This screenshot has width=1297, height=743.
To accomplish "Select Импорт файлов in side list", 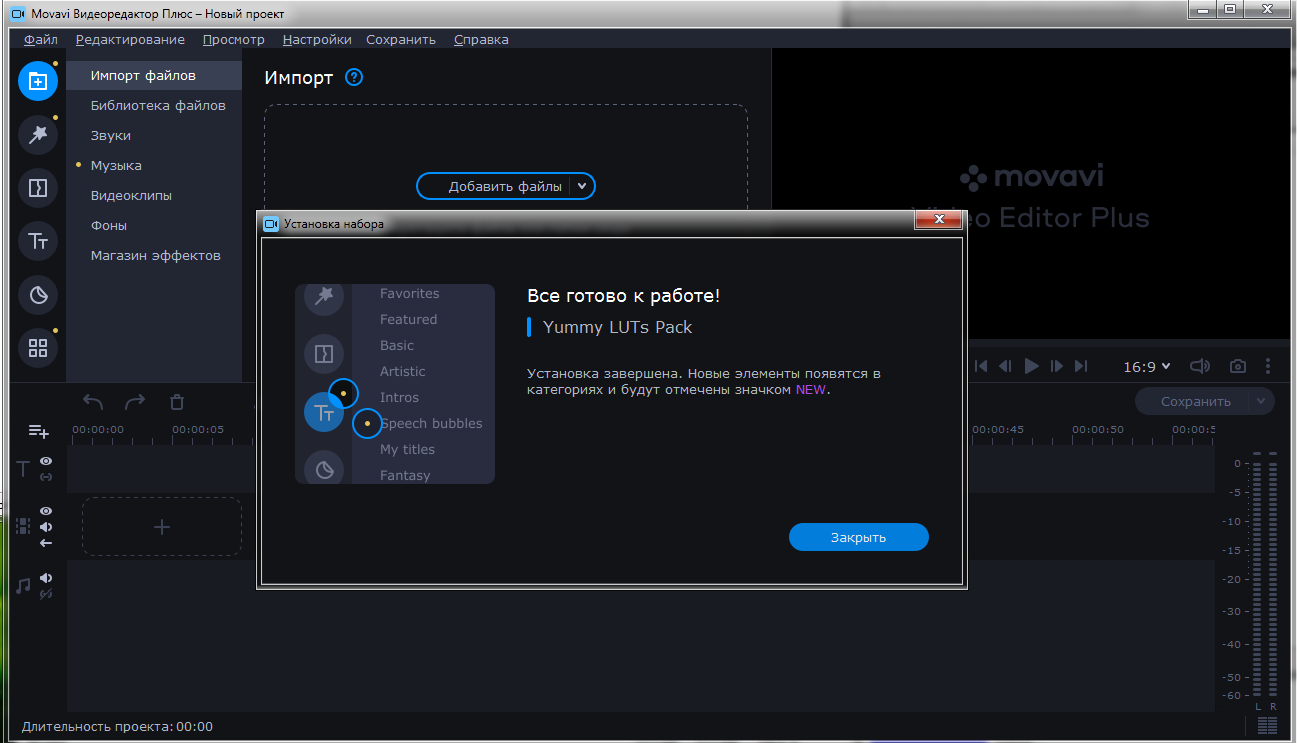I will (154, 75).
